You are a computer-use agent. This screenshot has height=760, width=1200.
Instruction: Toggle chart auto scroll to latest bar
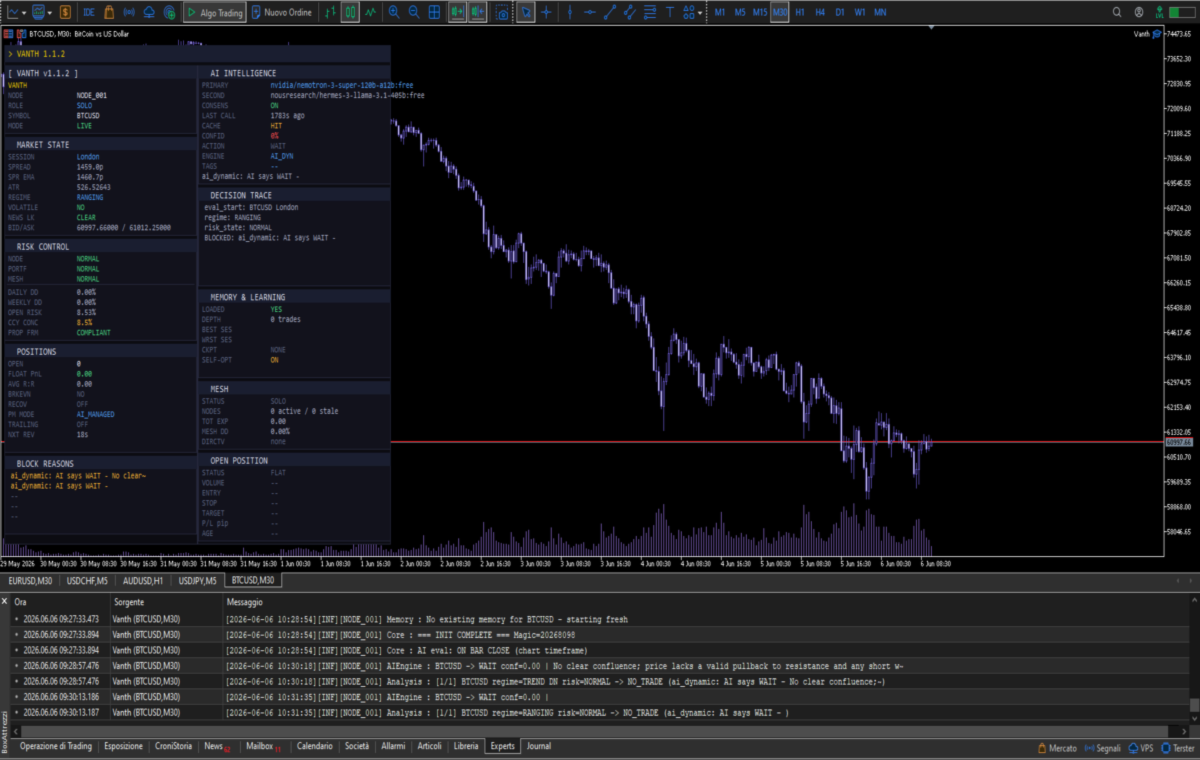point(456,12)
